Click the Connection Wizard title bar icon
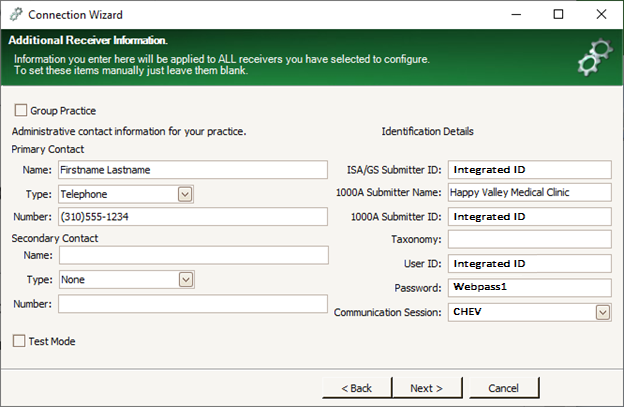This screenshot has height=407, width=624. 16,14
